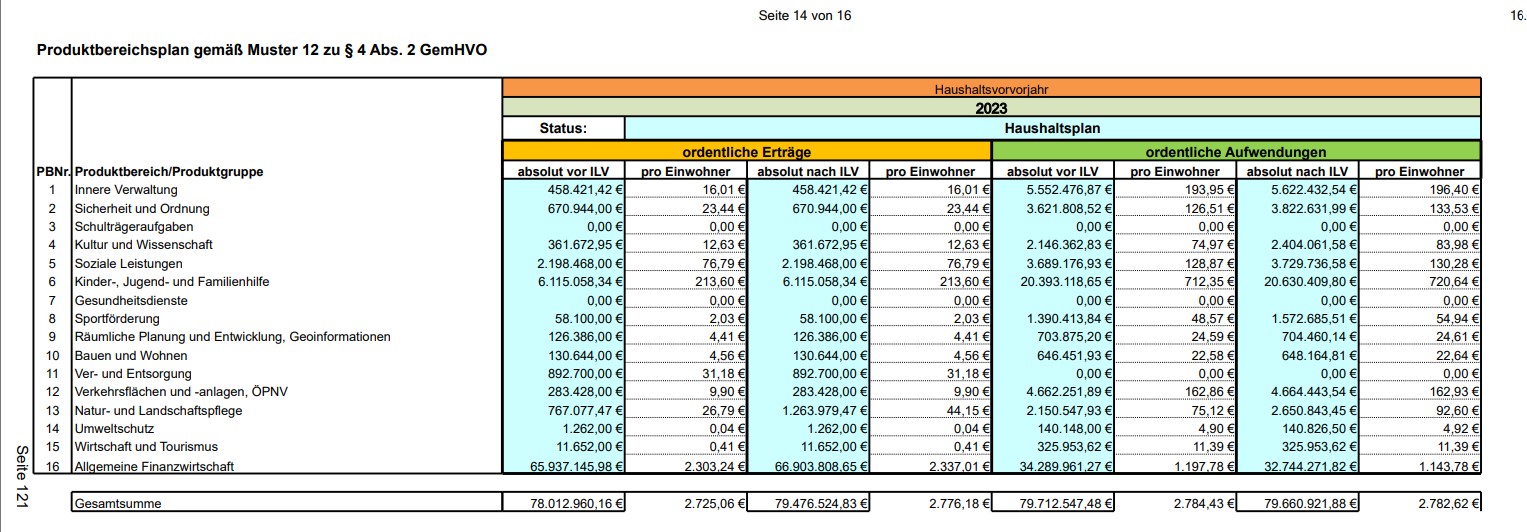The width and height of the screenshot is (1527, 532).
Task: Click the "Gesamtsumme" total row label
Action: [118, 504]
